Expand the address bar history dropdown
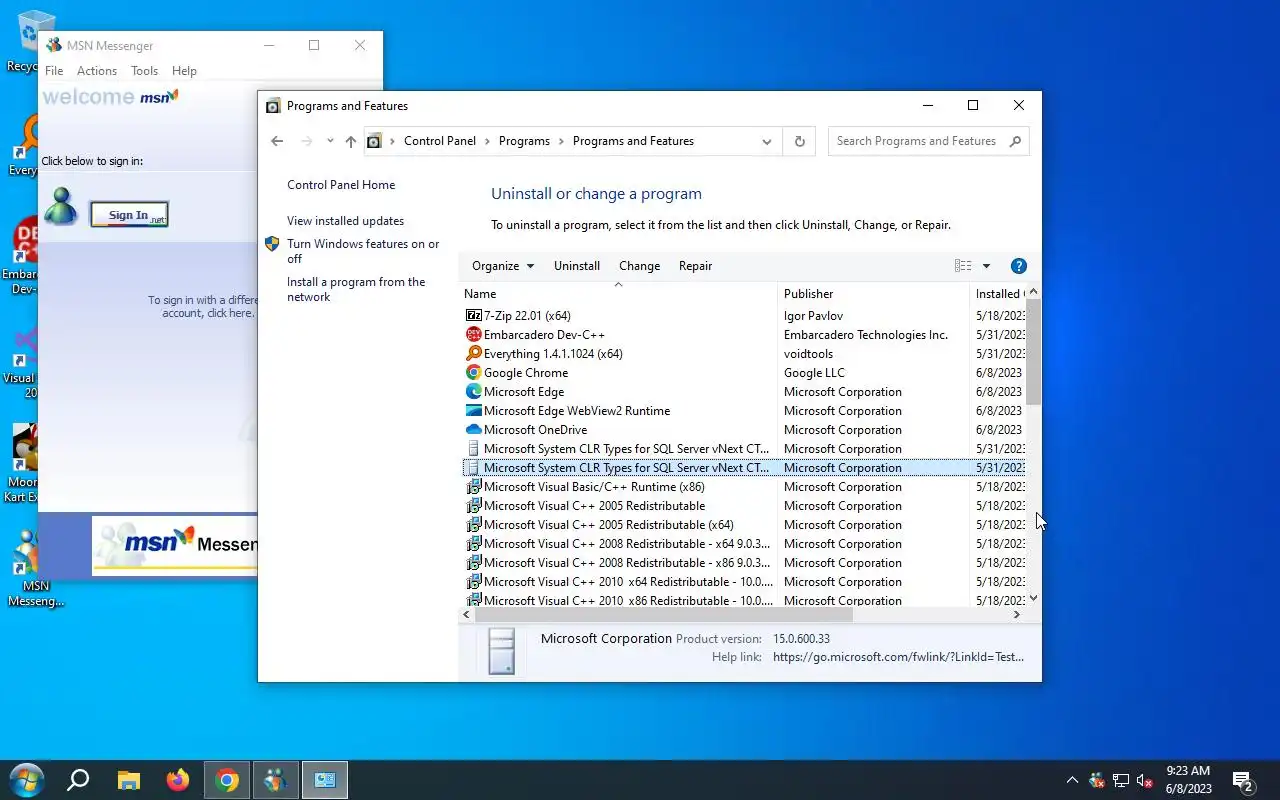Image resolution: width=1280 pixels, height=800 pixels. [767, 141]
